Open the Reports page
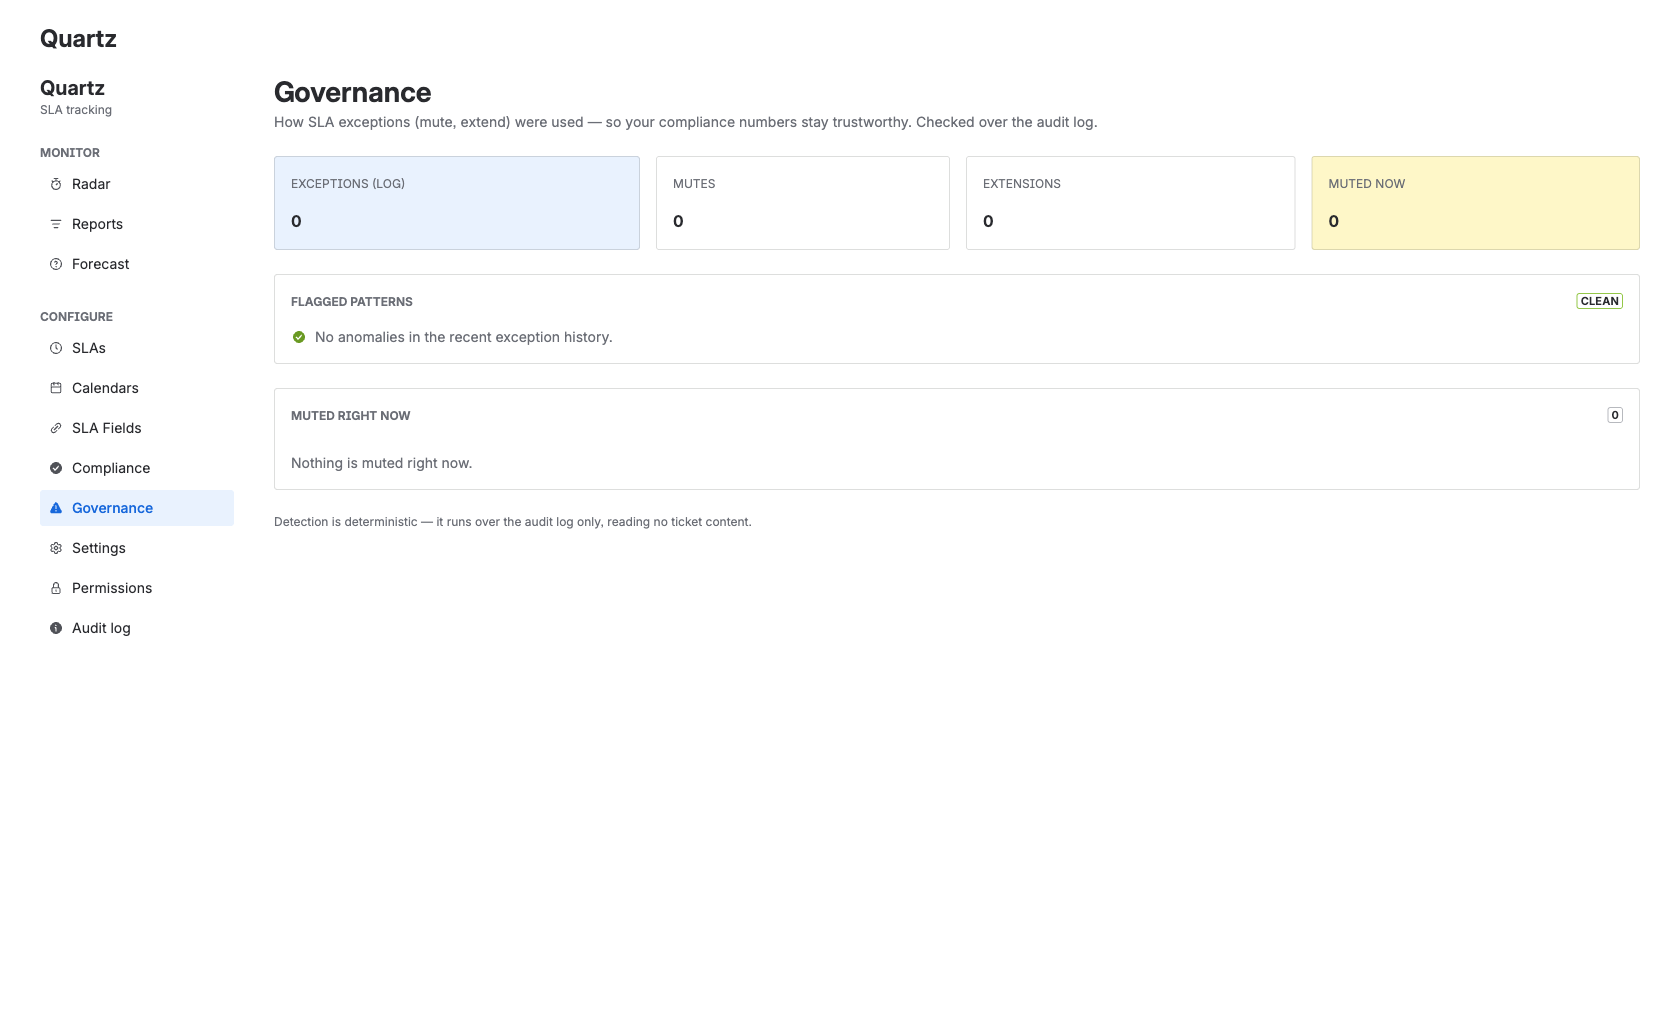 (137, 224)
